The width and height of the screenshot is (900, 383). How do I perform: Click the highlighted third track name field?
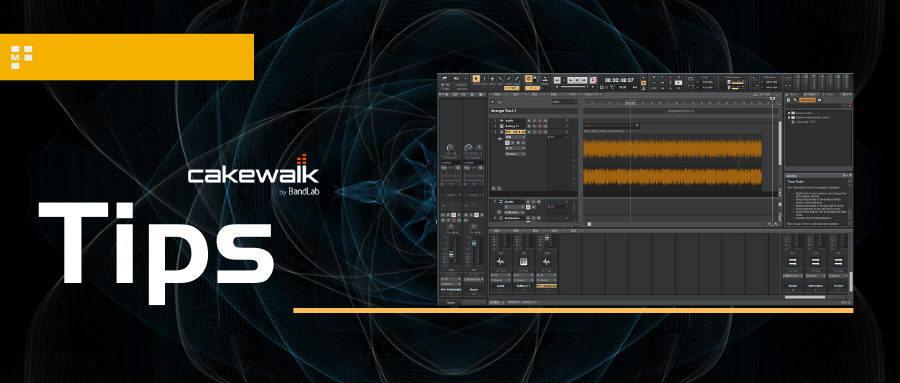pyautogui.click(x=515, y=132)
